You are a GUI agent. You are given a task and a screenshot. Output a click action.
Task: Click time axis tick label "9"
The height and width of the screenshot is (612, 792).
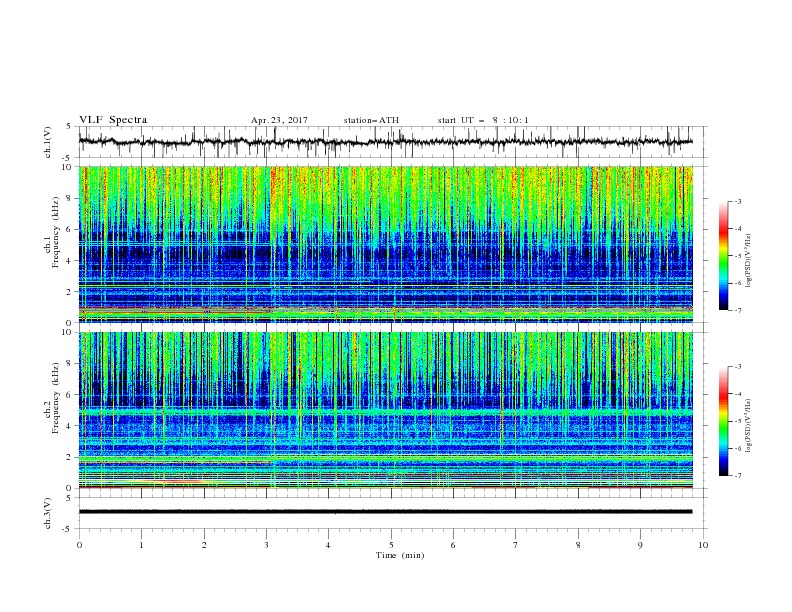(640, 545)
